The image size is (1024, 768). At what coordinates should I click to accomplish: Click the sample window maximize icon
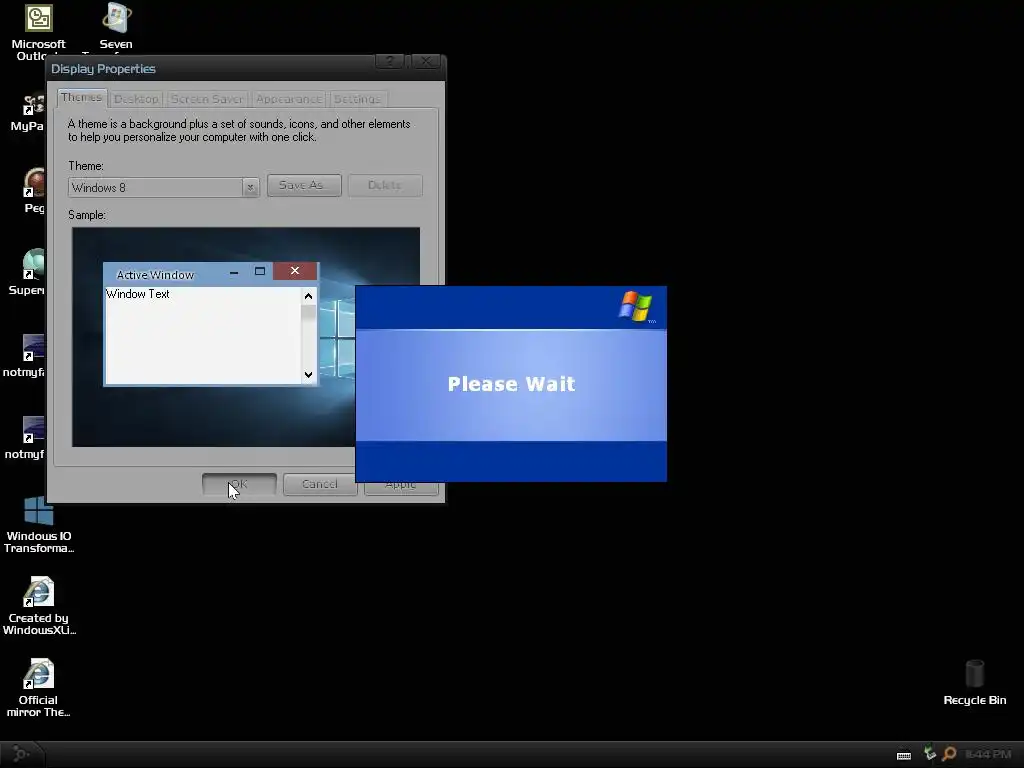pos(260,271)
